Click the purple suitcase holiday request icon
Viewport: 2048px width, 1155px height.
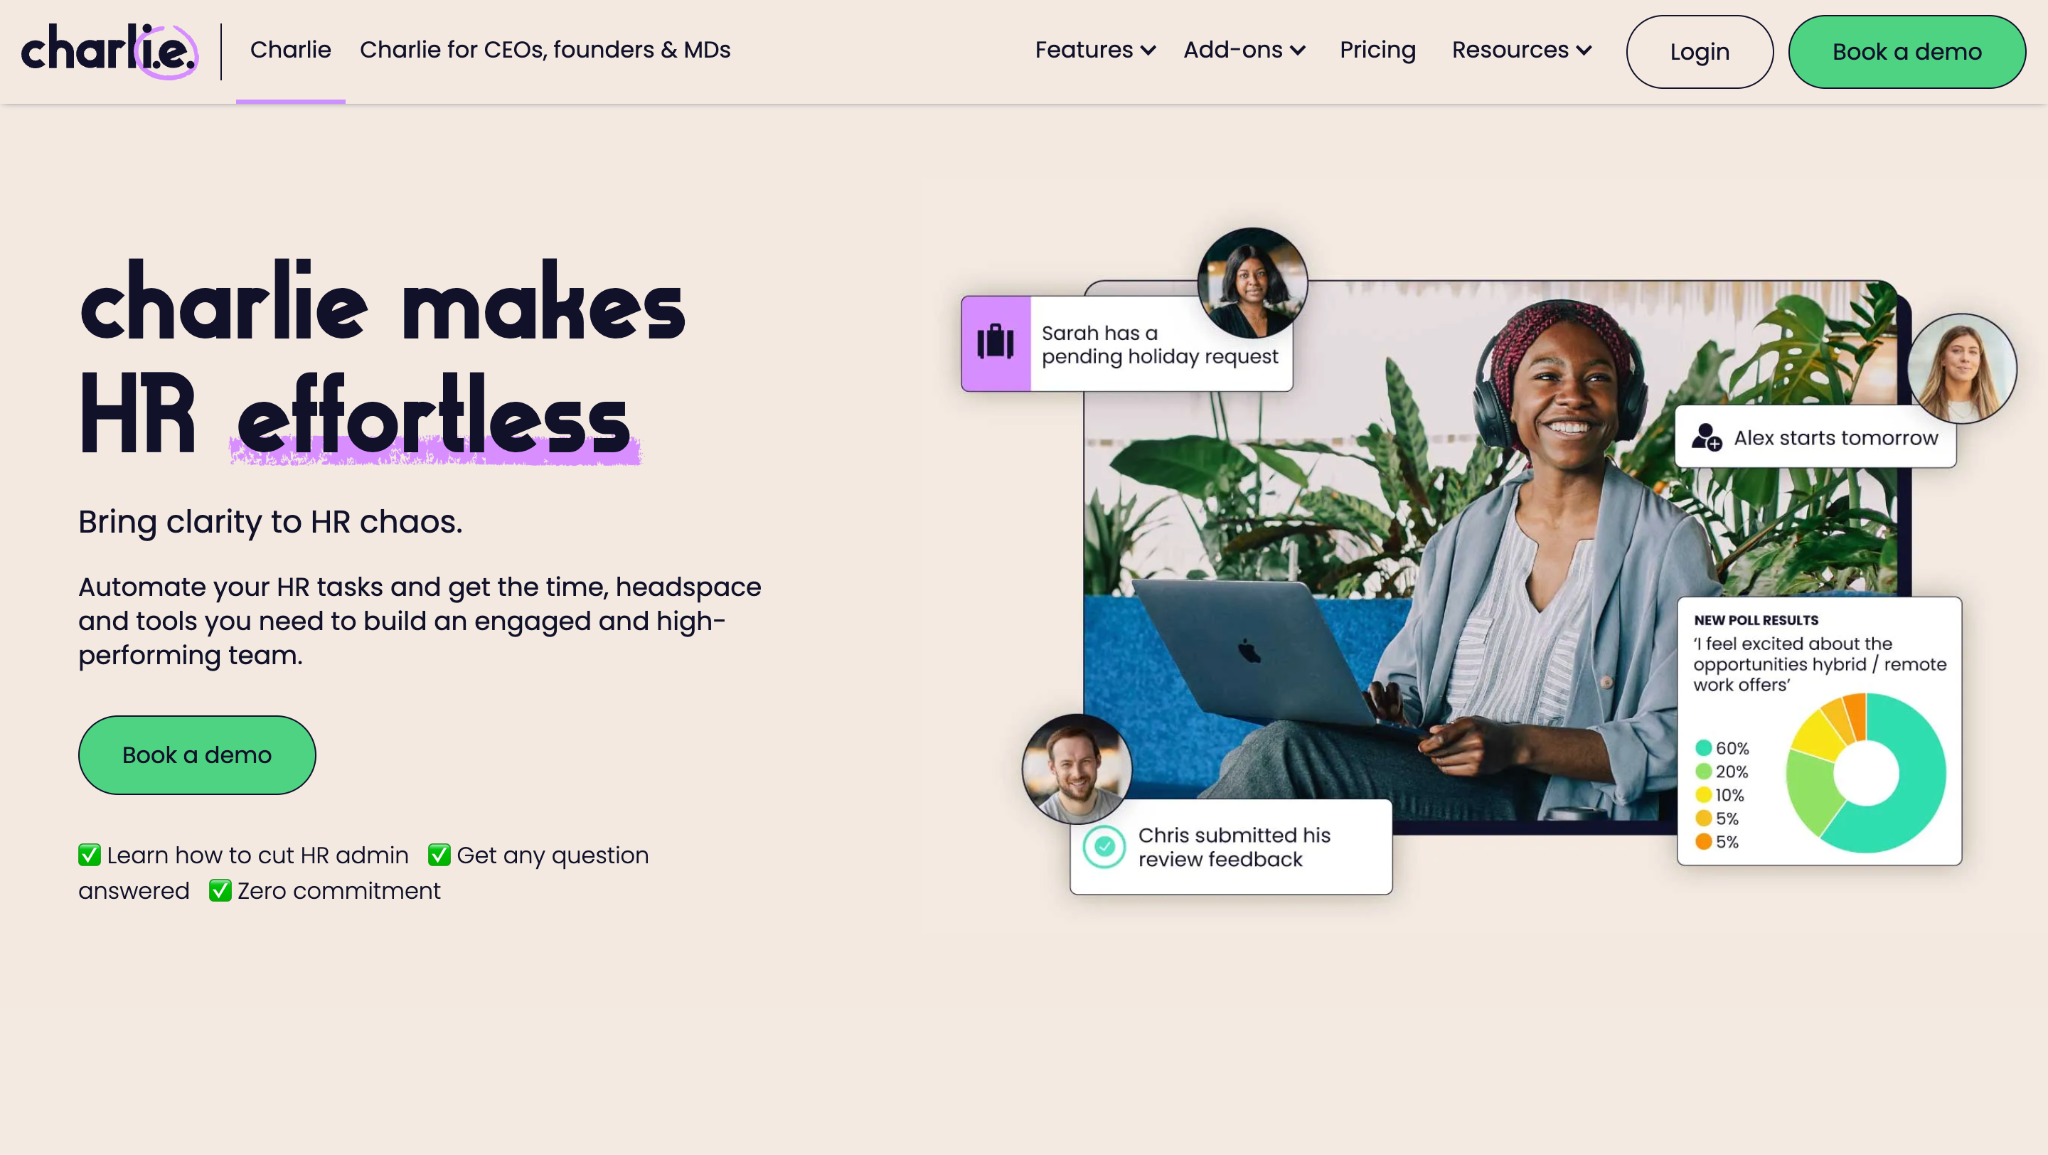tap(995, 342)
